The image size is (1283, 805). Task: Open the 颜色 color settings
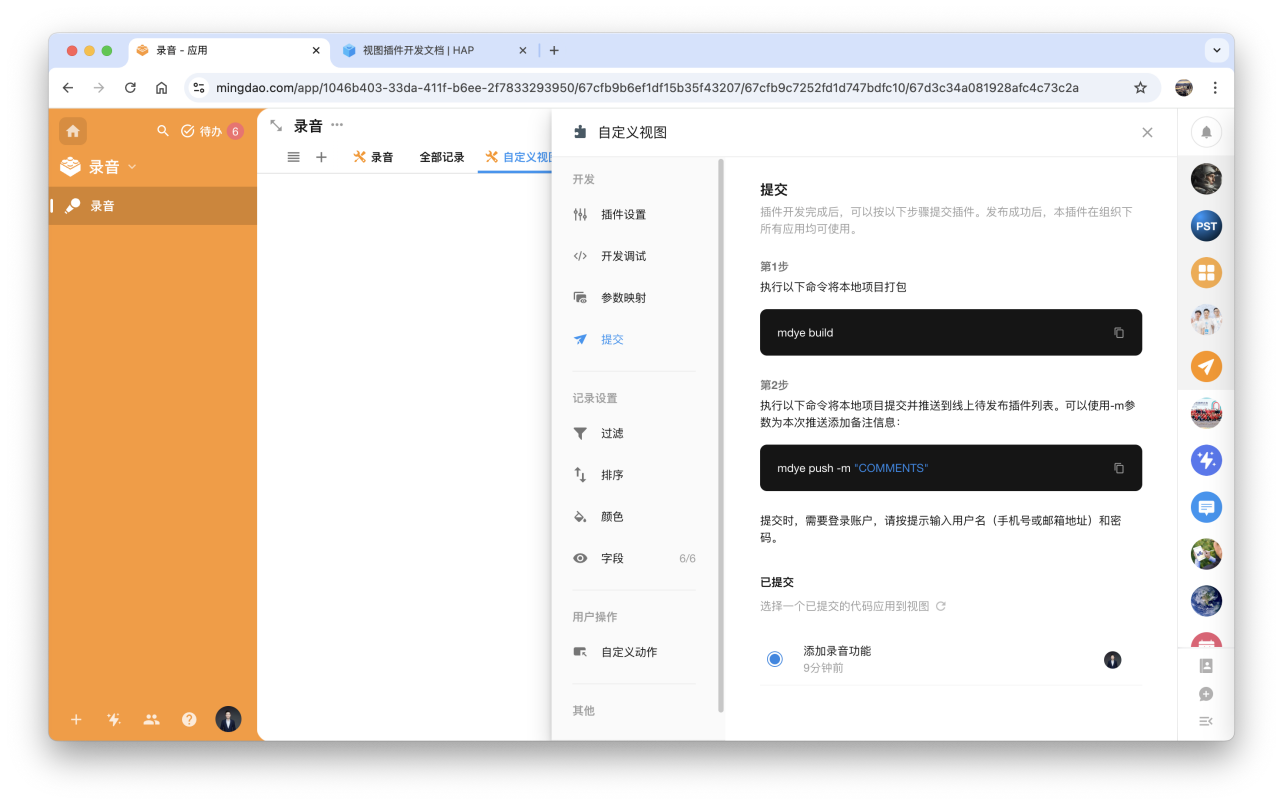[x=612, y=517]
